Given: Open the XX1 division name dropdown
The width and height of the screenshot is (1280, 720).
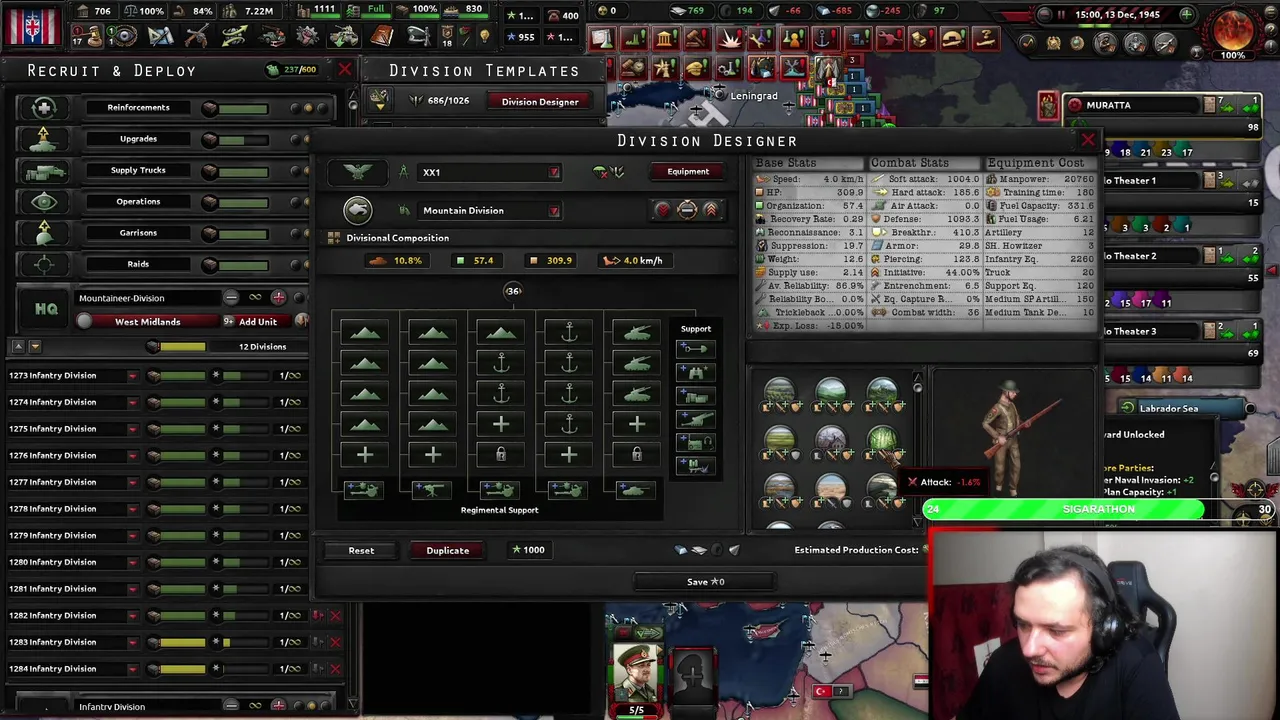Looking at the screenshot, I should [554, 172].
